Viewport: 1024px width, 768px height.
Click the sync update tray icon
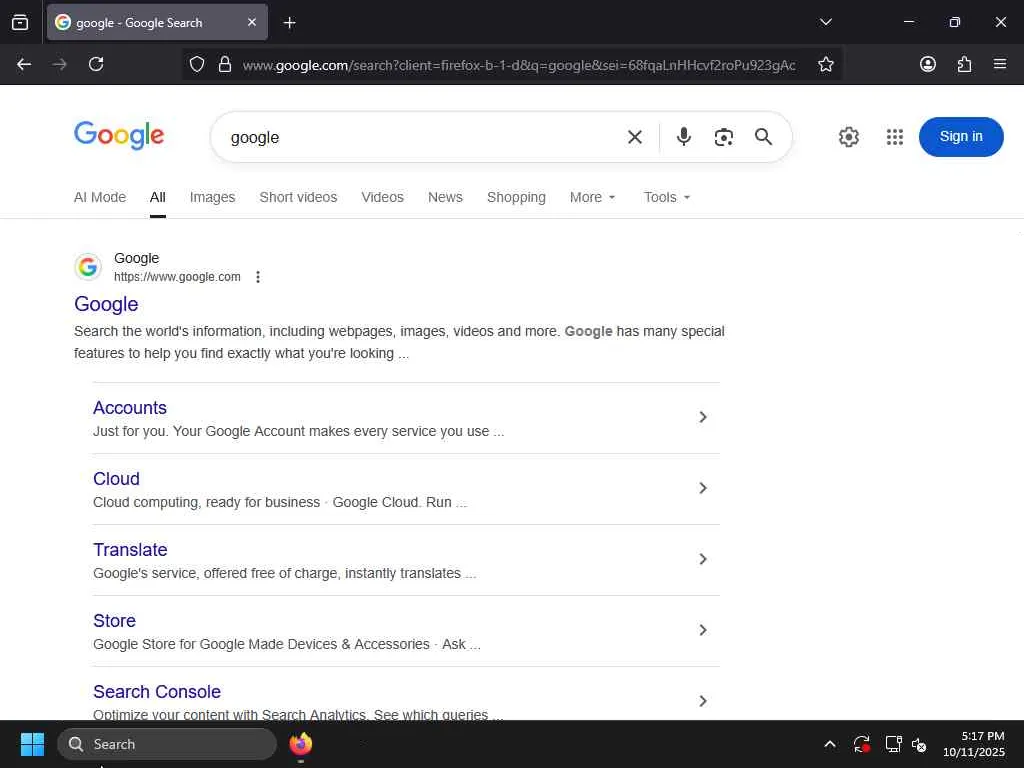click(861, 744)
